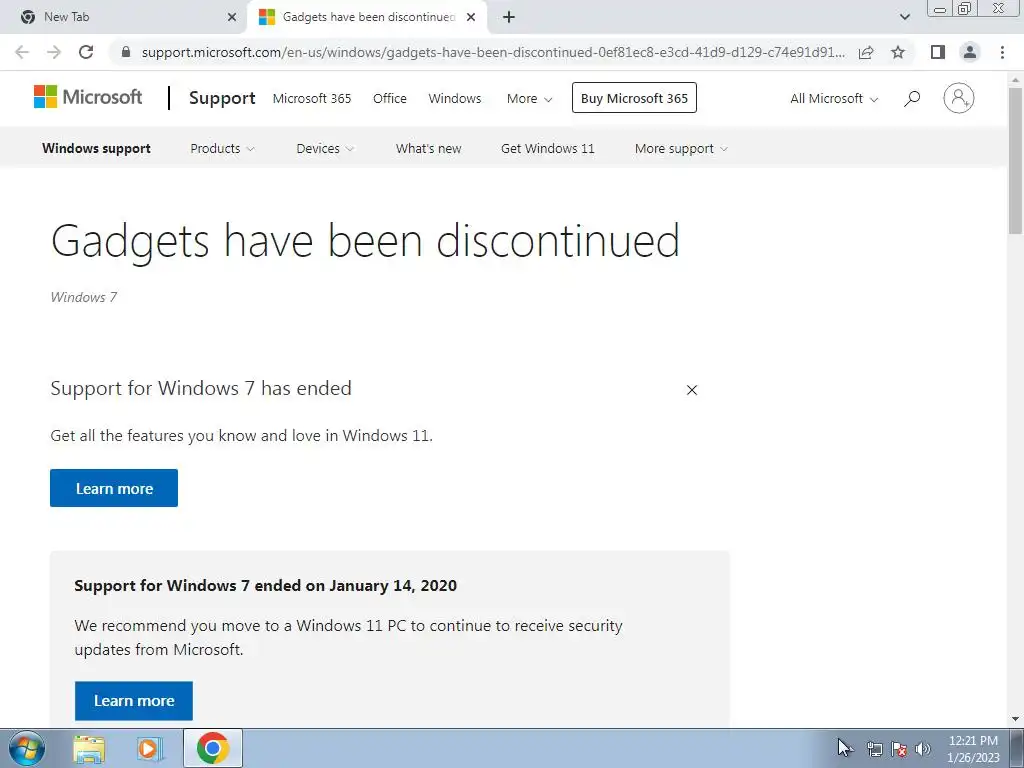Screen dimensions: 1024x768
Task: View site info via the padlock icon
Action: 126,52
